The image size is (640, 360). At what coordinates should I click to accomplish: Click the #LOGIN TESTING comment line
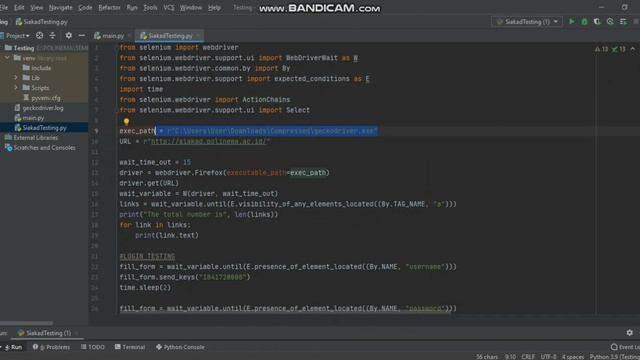[x=147, y=256]
